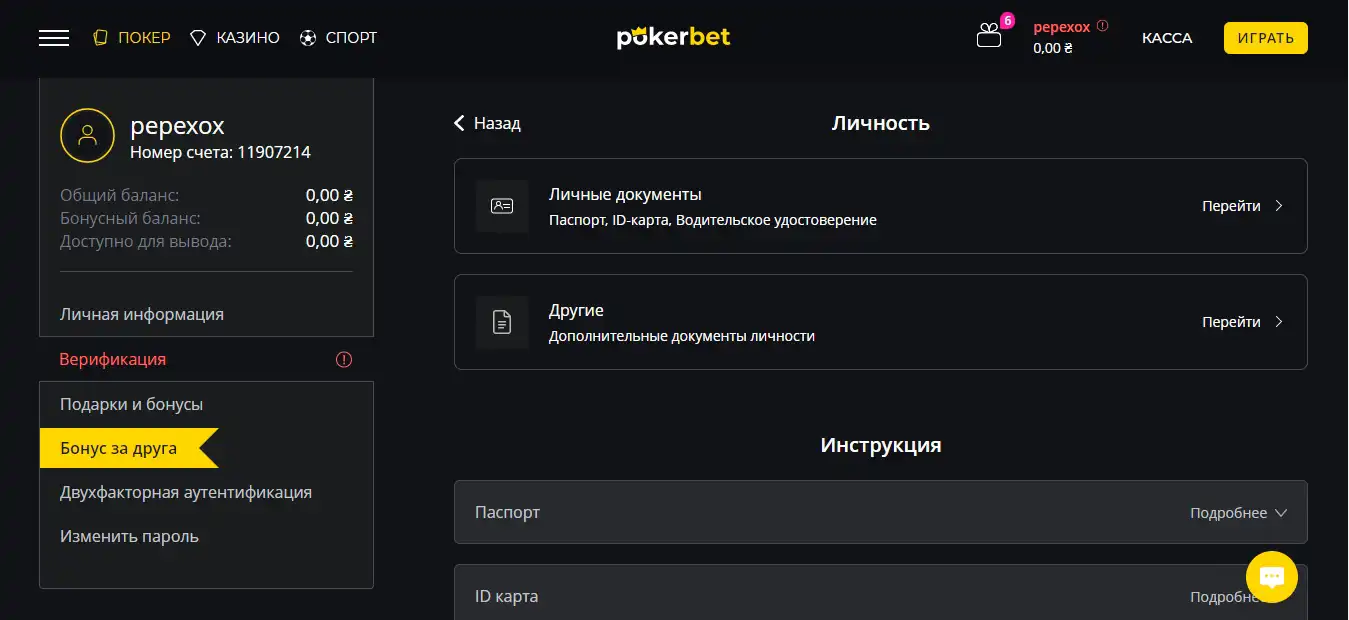
Task: Switch to the Подарки и бонусы section
Action: click(x=131, y=403)
